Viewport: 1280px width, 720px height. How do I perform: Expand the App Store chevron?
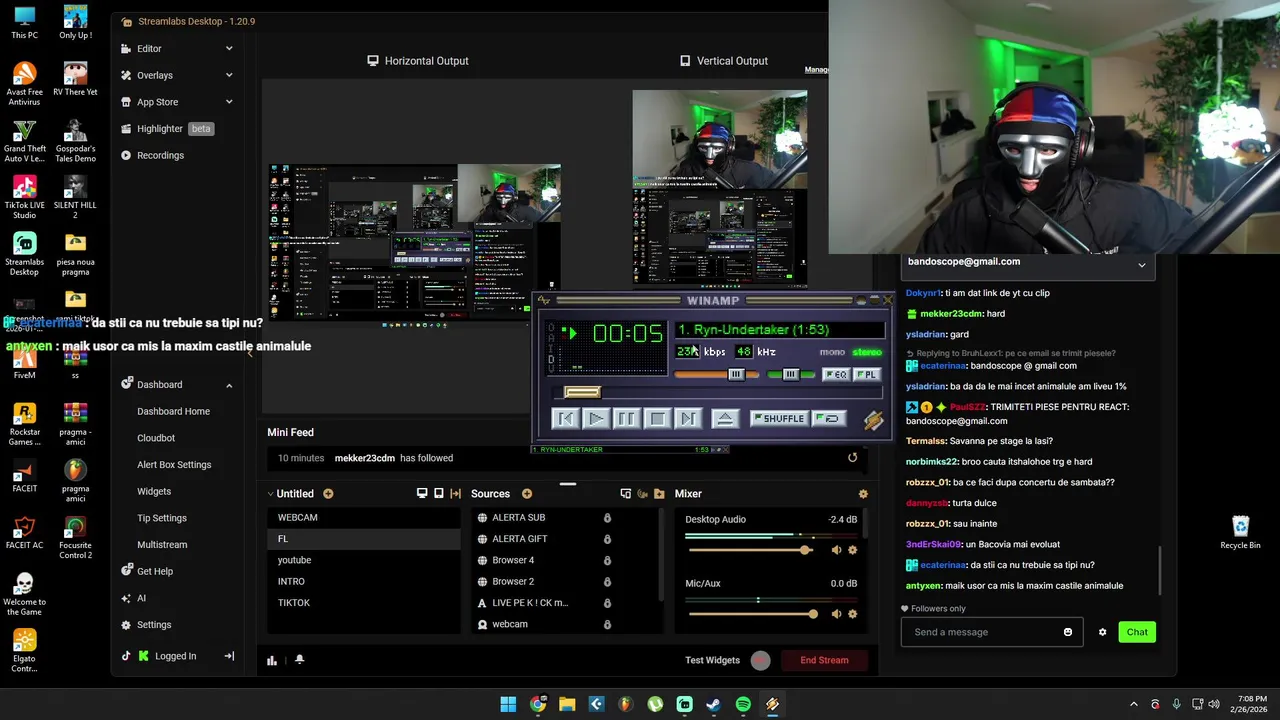coord(229,102)
